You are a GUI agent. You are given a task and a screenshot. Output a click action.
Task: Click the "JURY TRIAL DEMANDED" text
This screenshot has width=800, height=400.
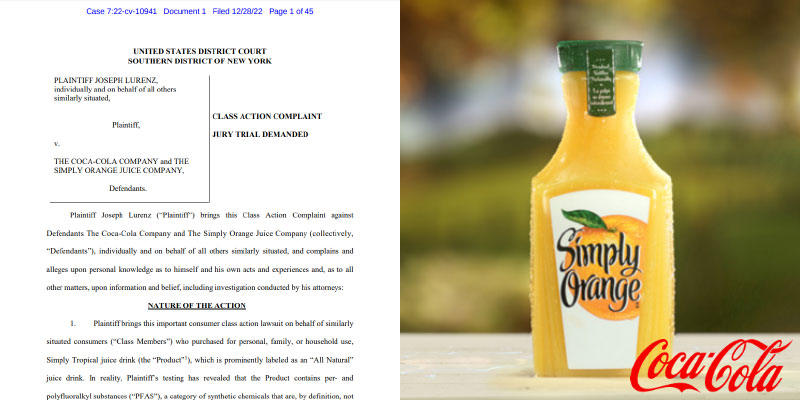click(x=260, y=134)
